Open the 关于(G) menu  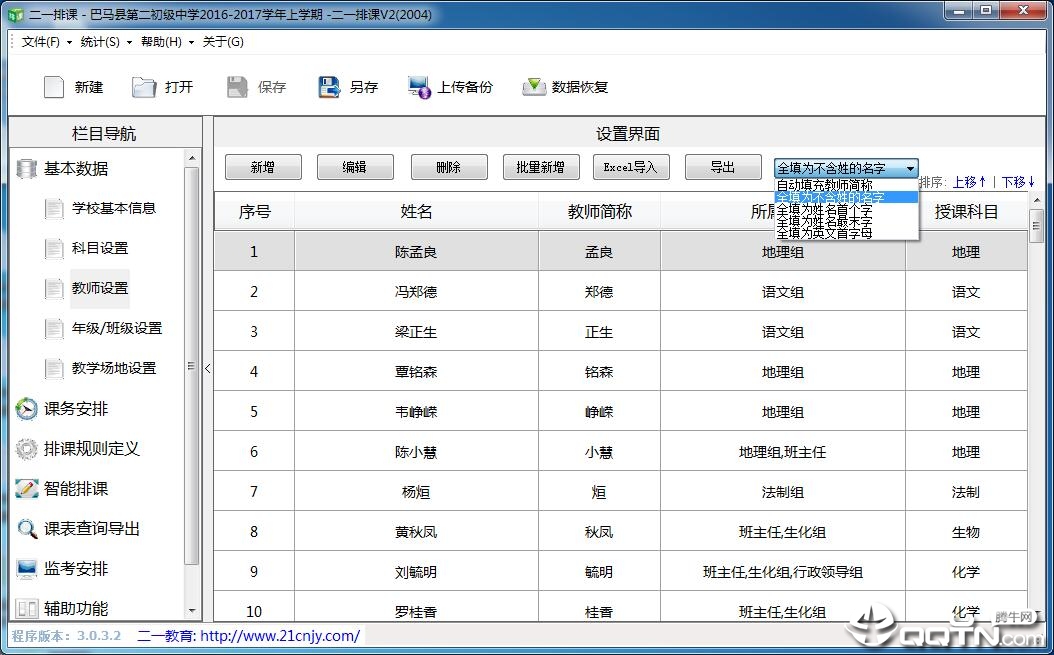223,42
